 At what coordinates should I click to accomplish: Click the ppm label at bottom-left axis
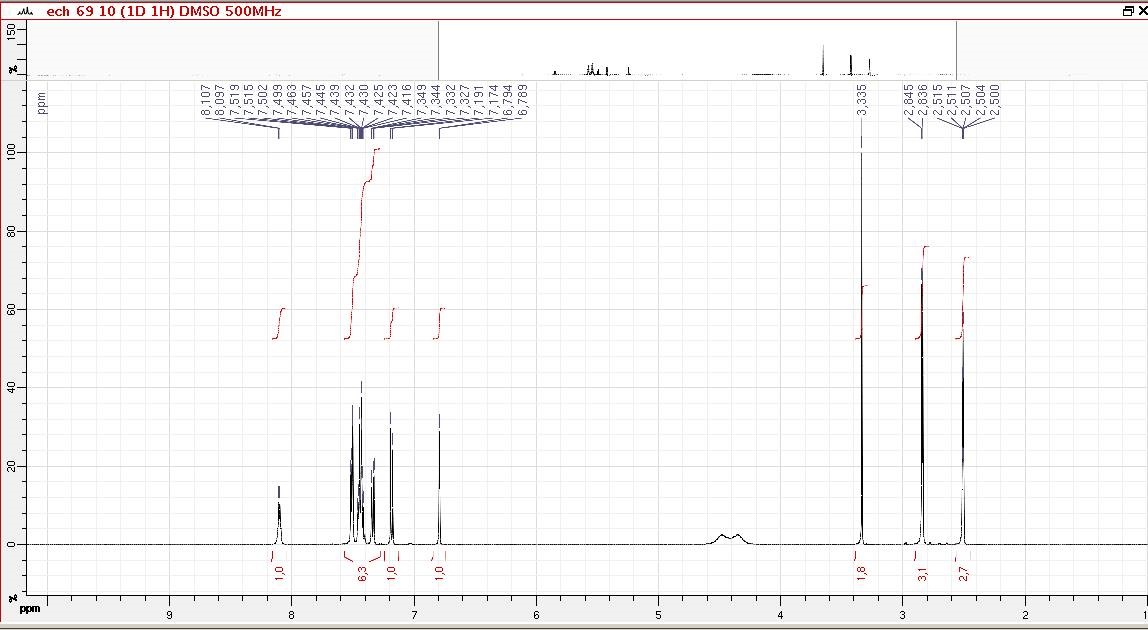tap(29, 609)
